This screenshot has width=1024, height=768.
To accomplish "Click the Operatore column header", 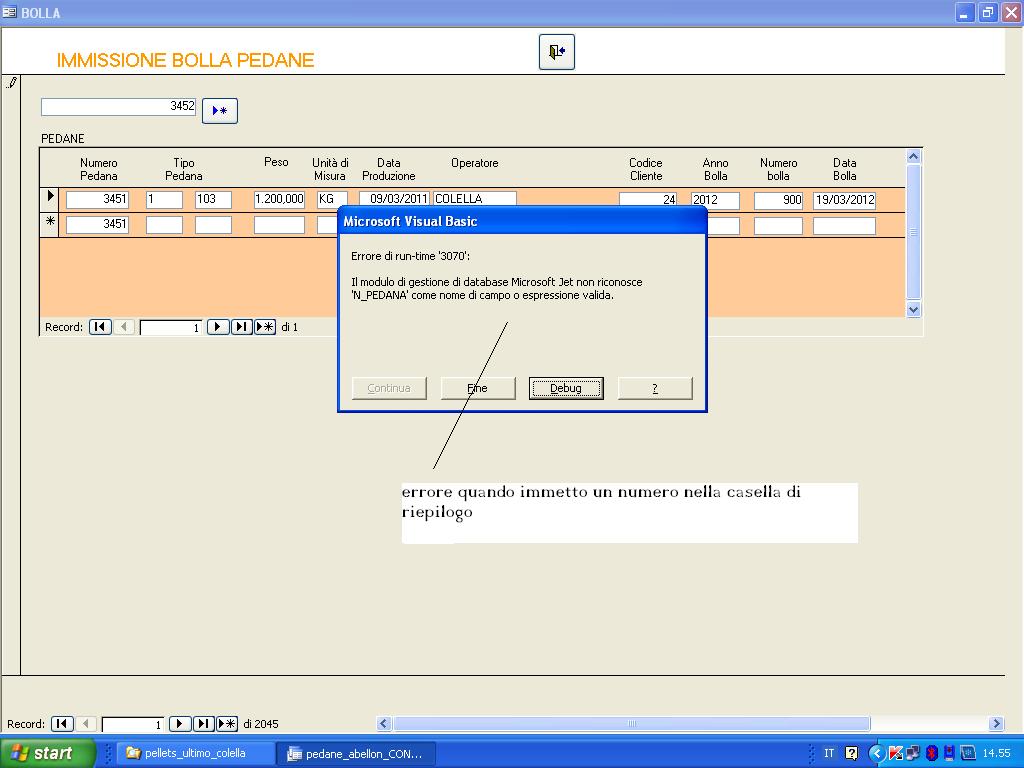I will pos(475,163).
